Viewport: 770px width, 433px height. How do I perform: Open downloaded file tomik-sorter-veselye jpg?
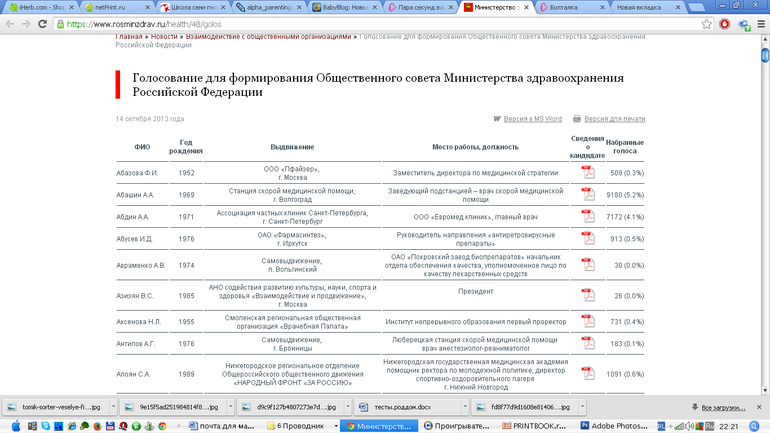pos(56,407)
